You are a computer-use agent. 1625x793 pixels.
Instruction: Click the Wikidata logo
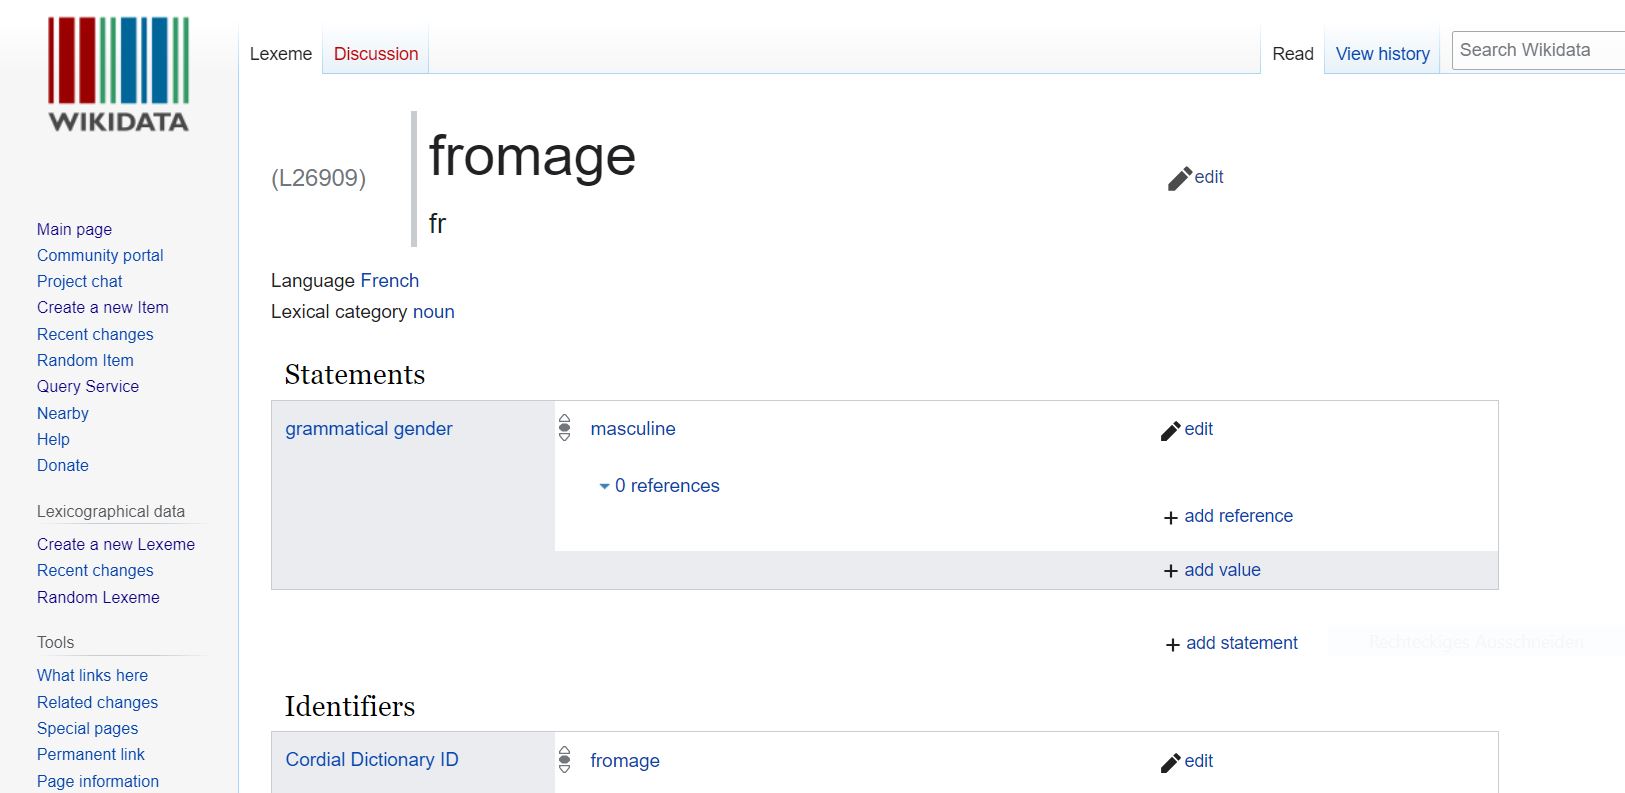pos(118,75)
